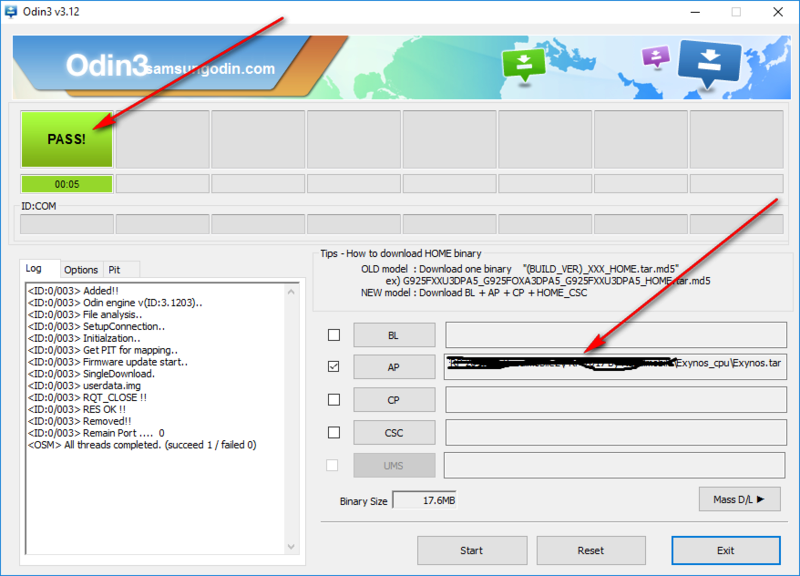Select the 'RES OK !!' log line

[77, 409]
